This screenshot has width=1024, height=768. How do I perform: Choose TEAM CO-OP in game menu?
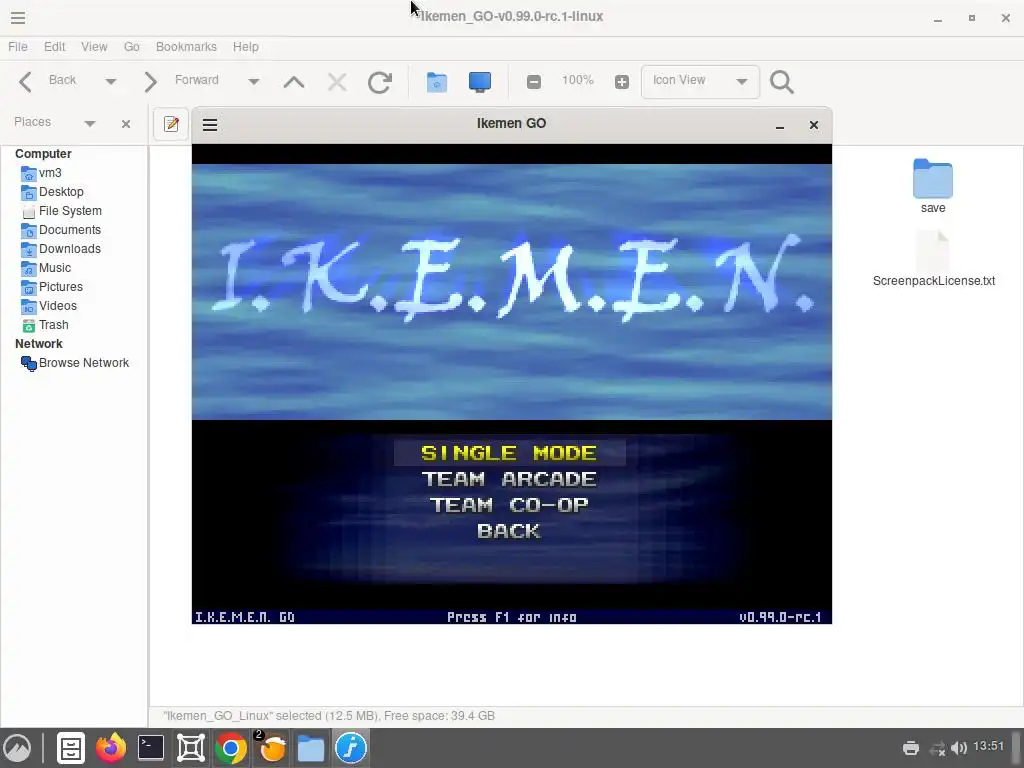point(509,505)
